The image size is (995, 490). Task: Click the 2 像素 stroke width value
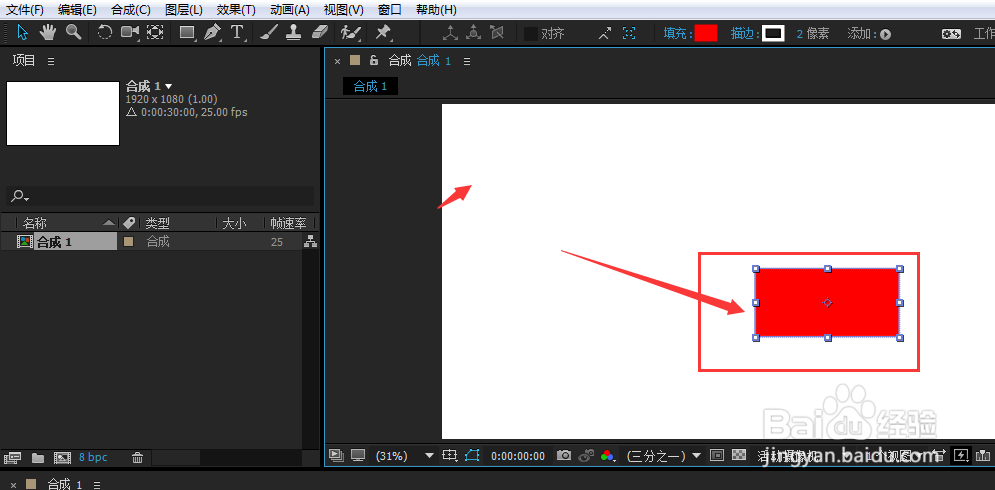click(813, 34)
